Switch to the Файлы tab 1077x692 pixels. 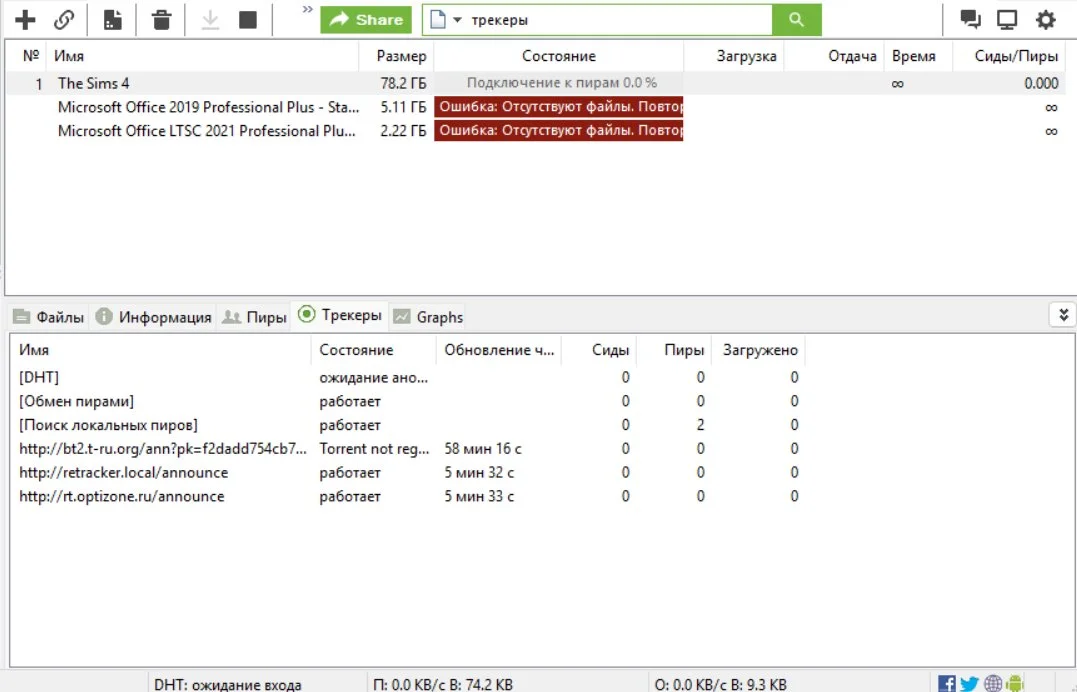pyautogui.click(x=49, y=317)
